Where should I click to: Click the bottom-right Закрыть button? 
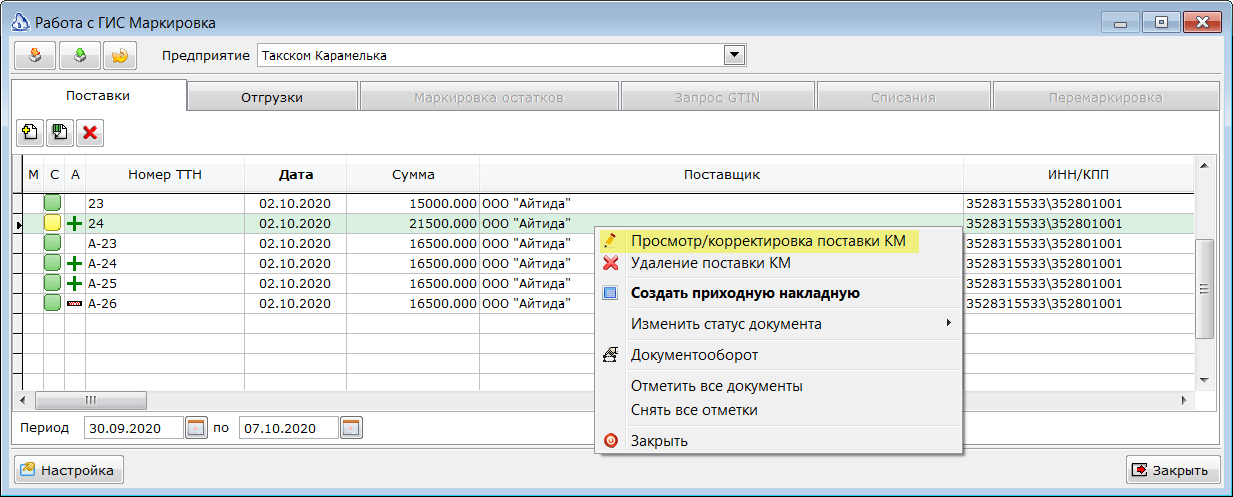[x=1173, y=470]
